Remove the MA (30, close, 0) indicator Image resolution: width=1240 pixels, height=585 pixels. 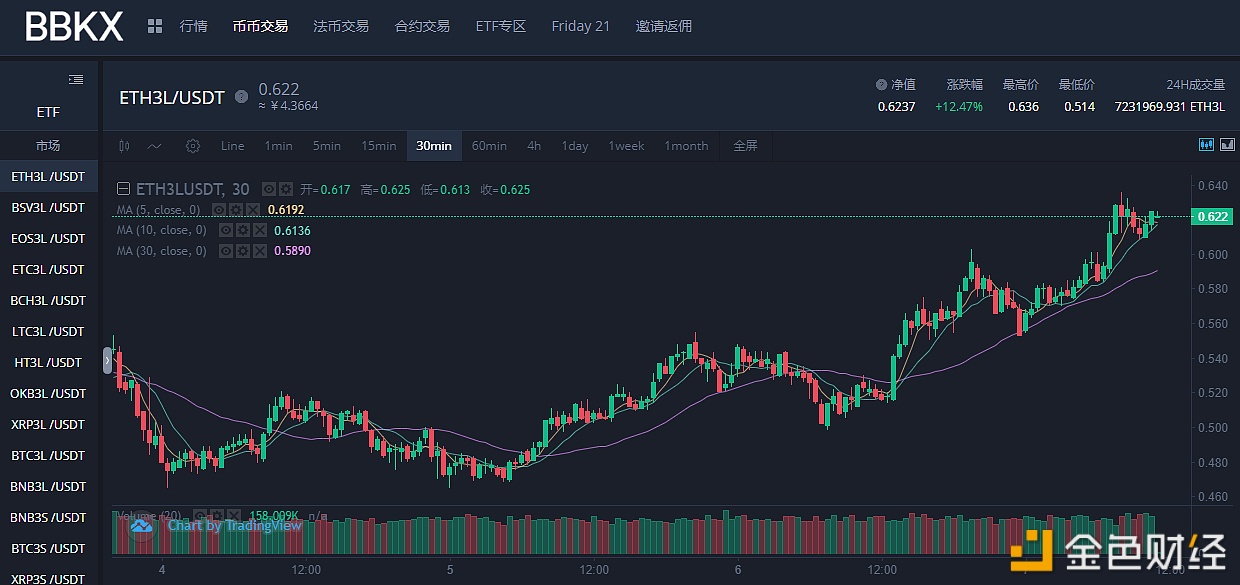260,251
